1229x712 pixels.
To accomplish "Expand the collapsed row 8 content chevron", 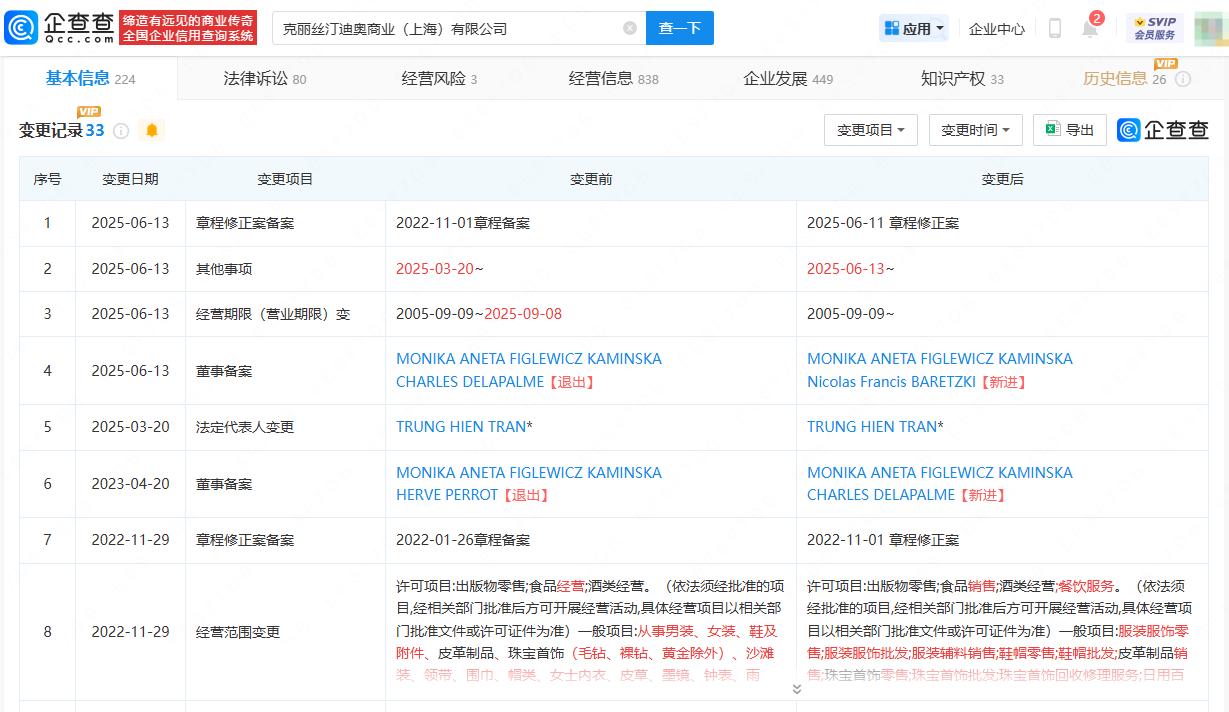I will 796,689.
